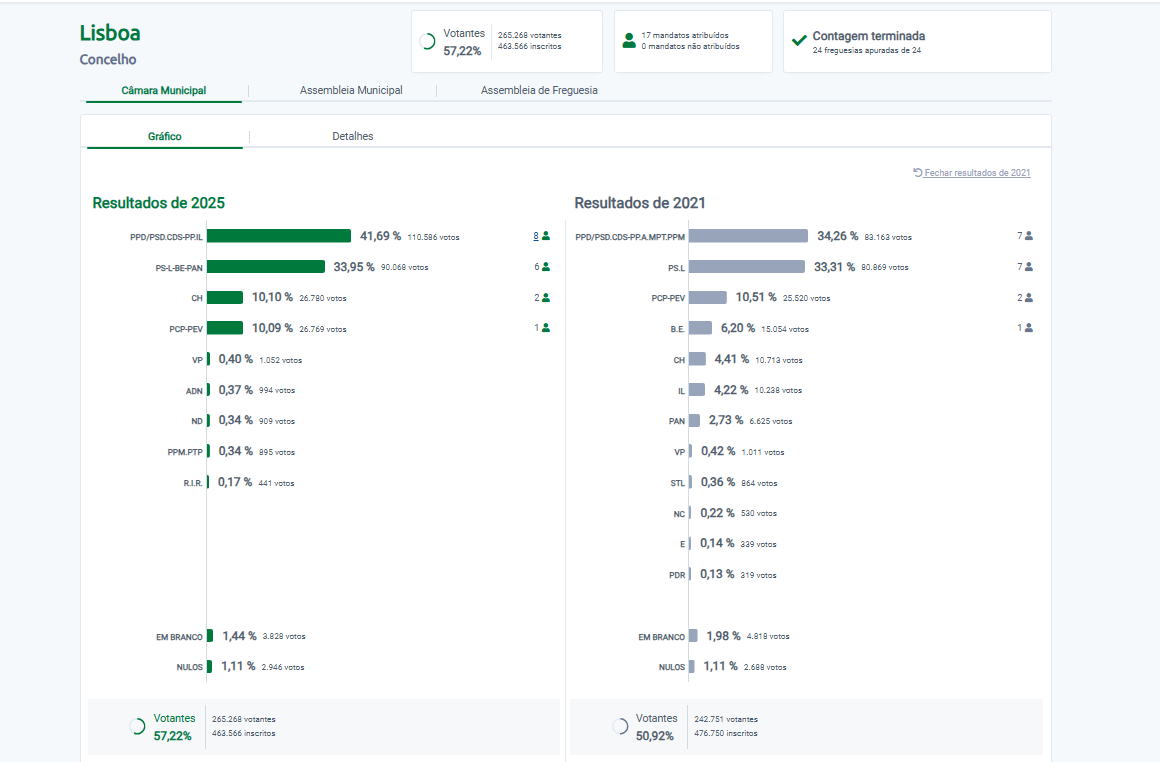Click the green person icon in mandatos card
Viewport: 1160px width, 762px height.
629,41
